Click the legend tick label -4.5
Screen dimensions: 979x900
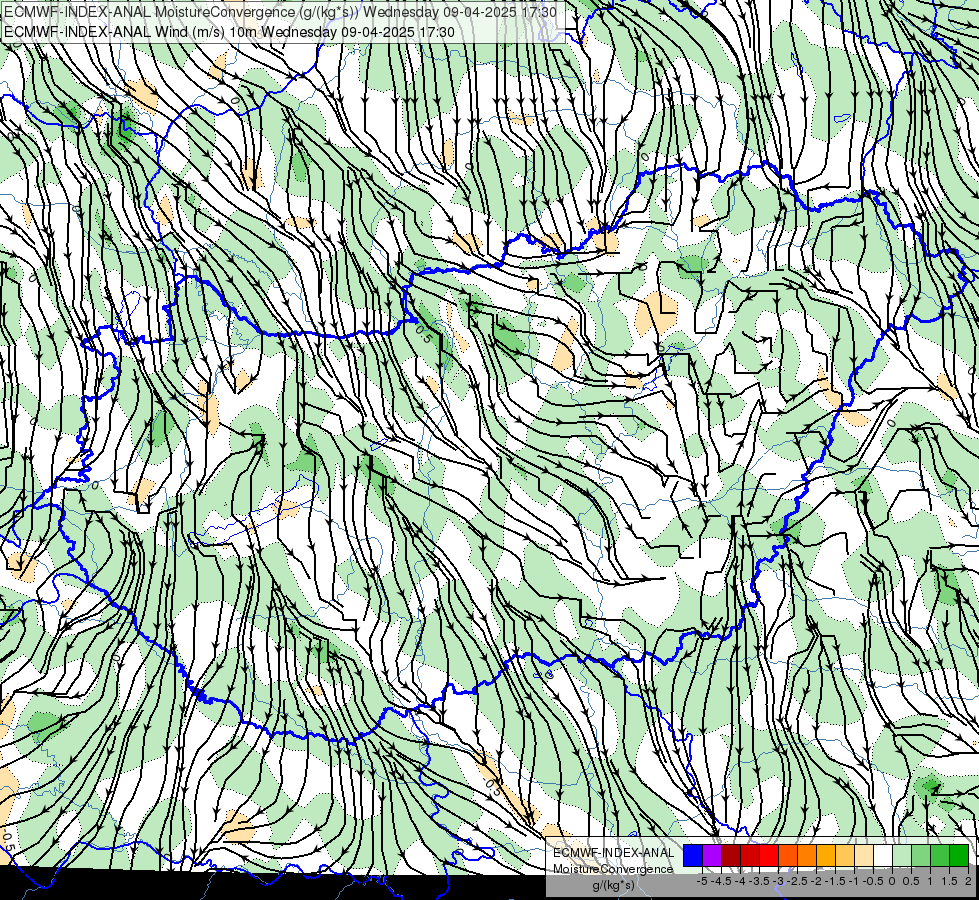(x=721, y=881)
